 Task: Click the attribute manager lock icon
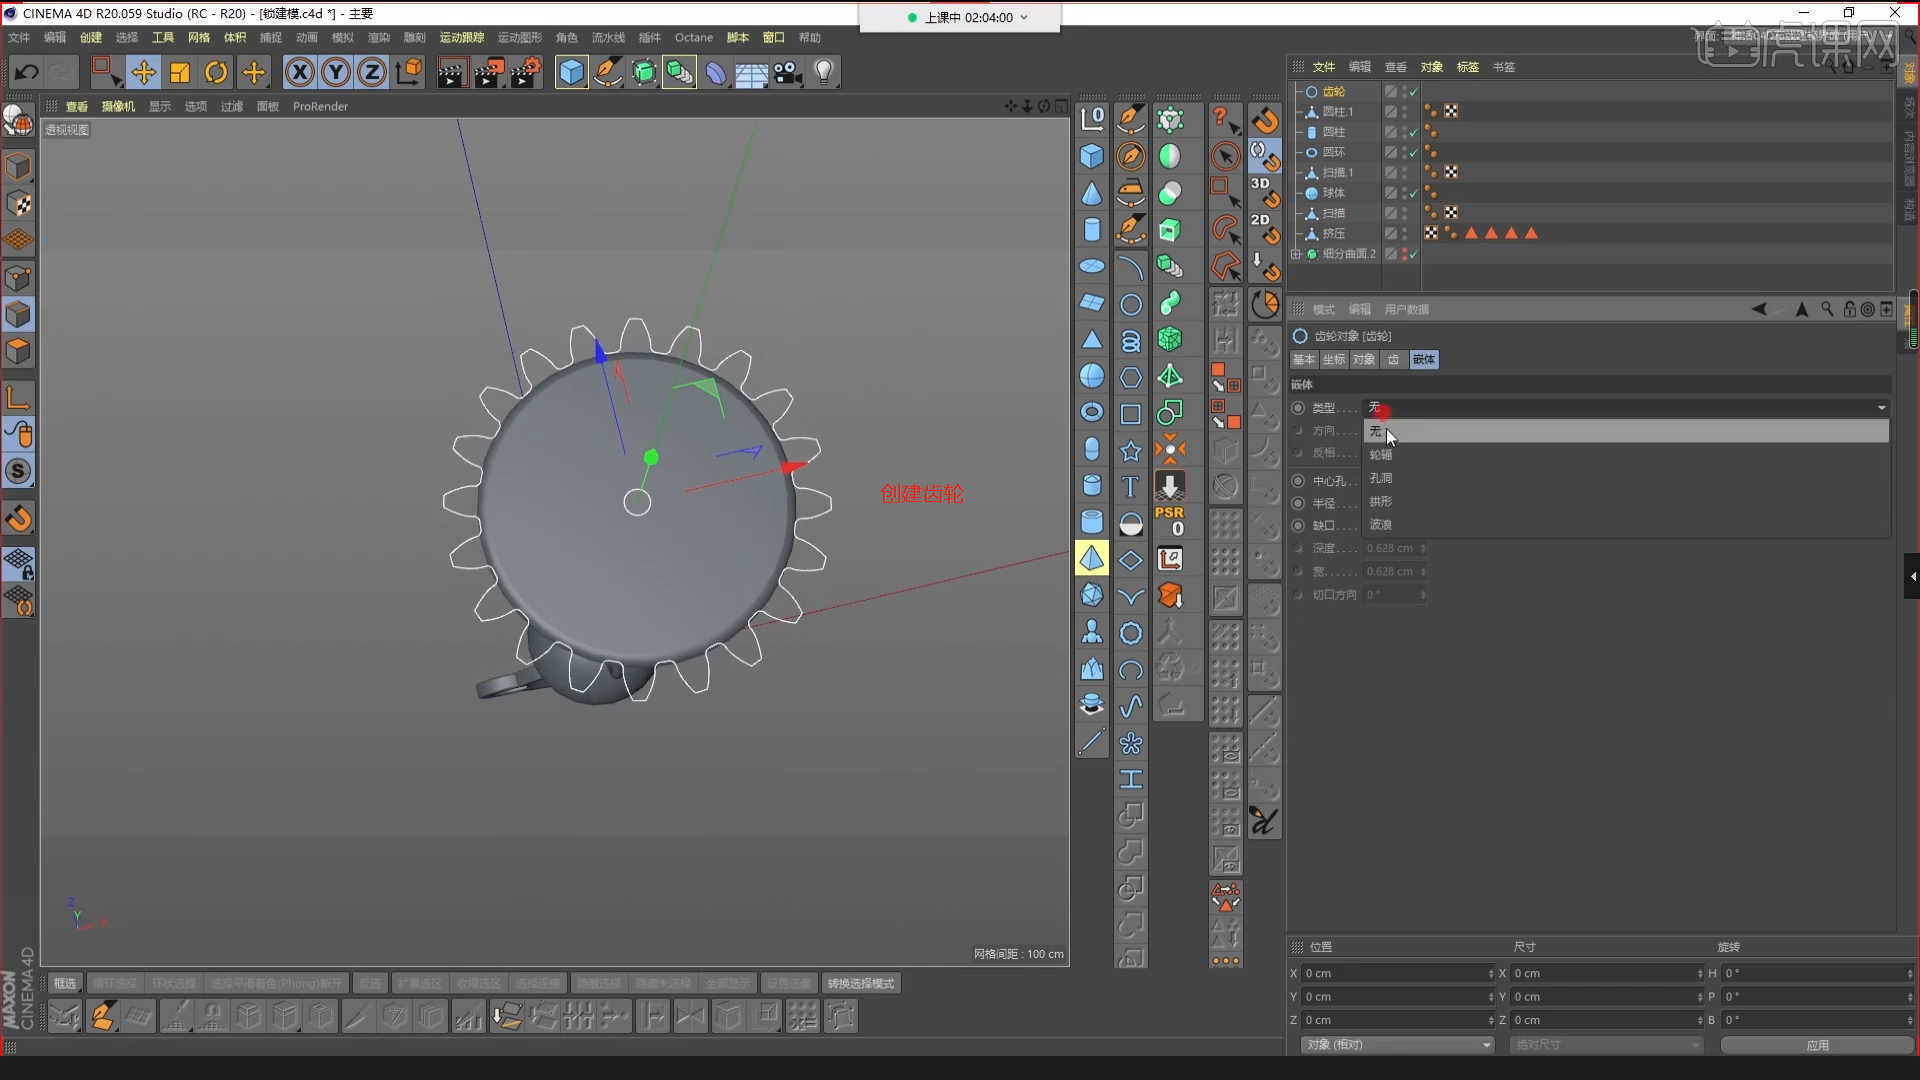coord(1849,309)
